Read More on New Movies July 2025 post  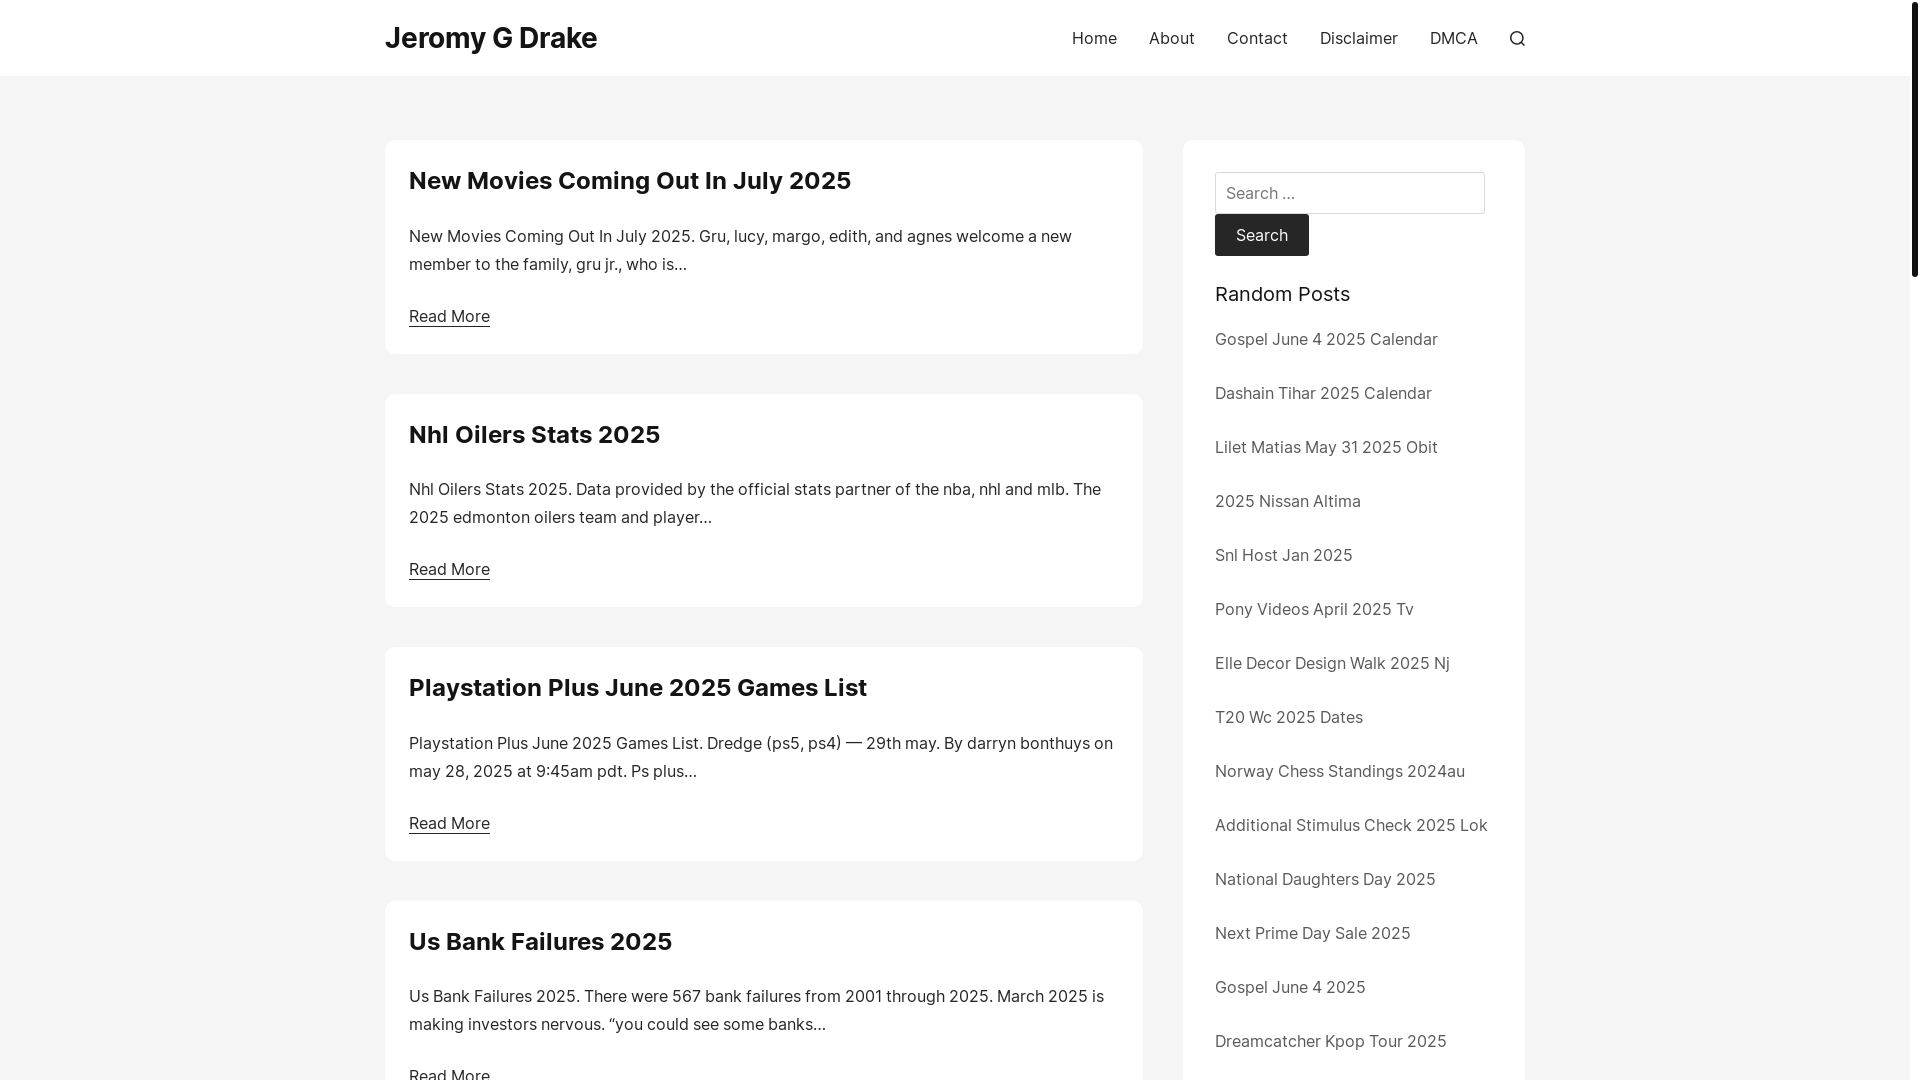tap(449, 316)
